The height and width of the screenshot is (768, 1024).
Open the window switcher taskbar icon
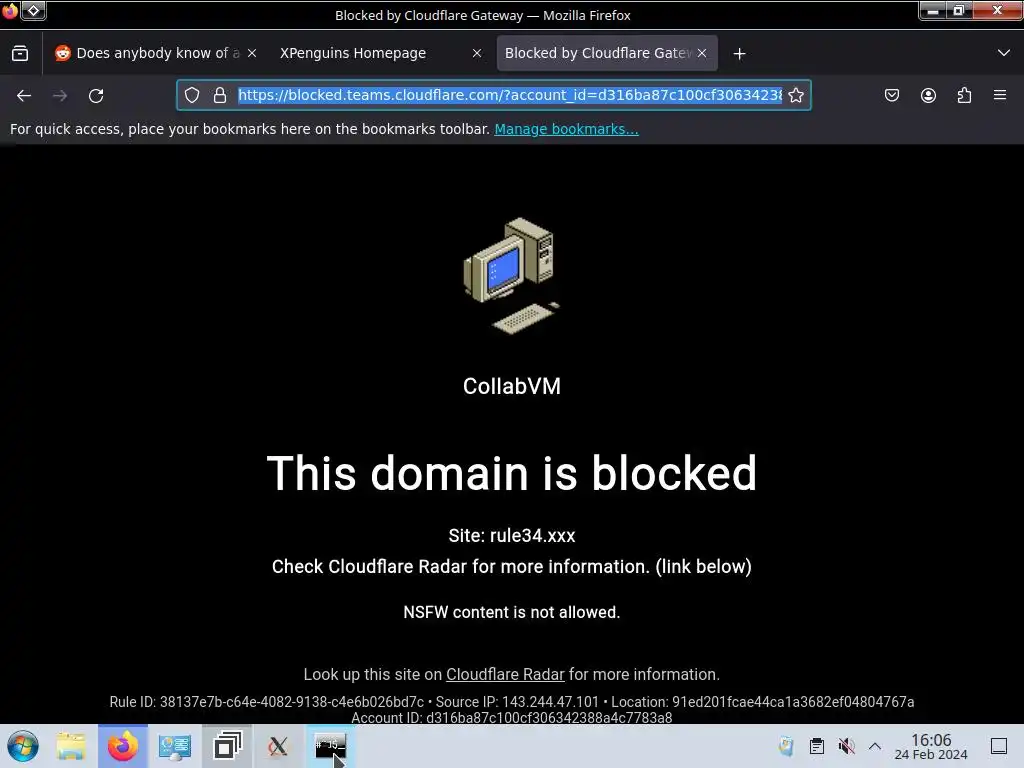[x=227, y=746]
